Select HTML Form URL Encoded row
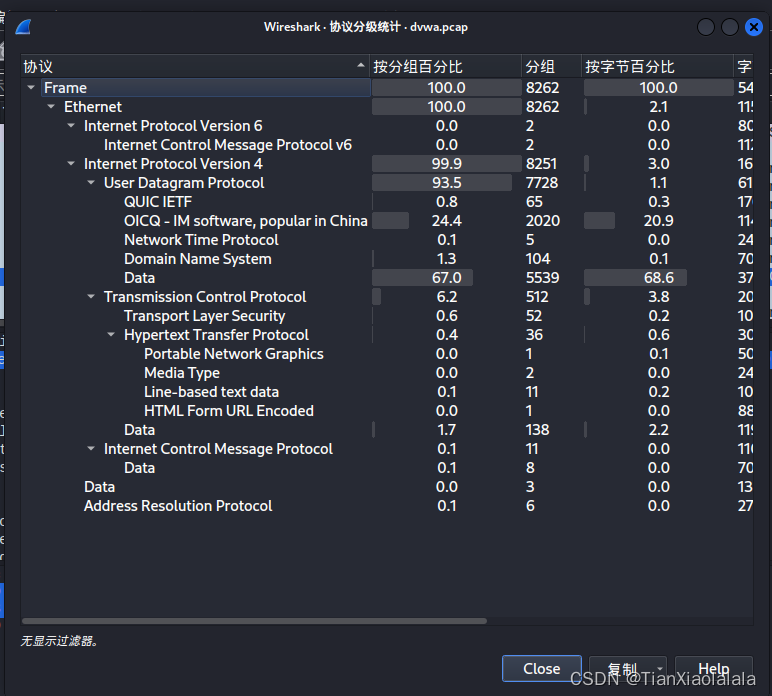The image size is (772, 696). (387, 411)
